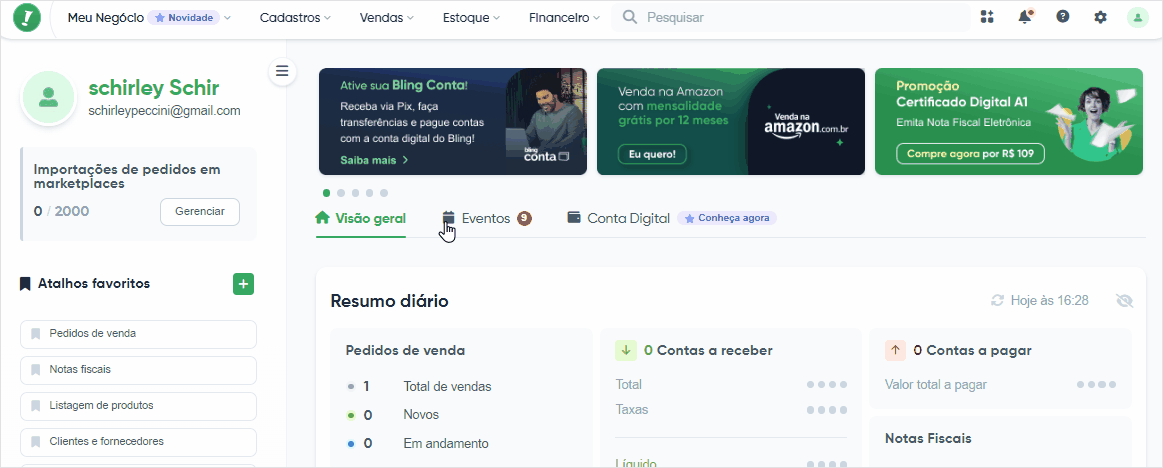1163x468 pixels.
Task: Click into the Pesquisar search field
Action: 791,17
